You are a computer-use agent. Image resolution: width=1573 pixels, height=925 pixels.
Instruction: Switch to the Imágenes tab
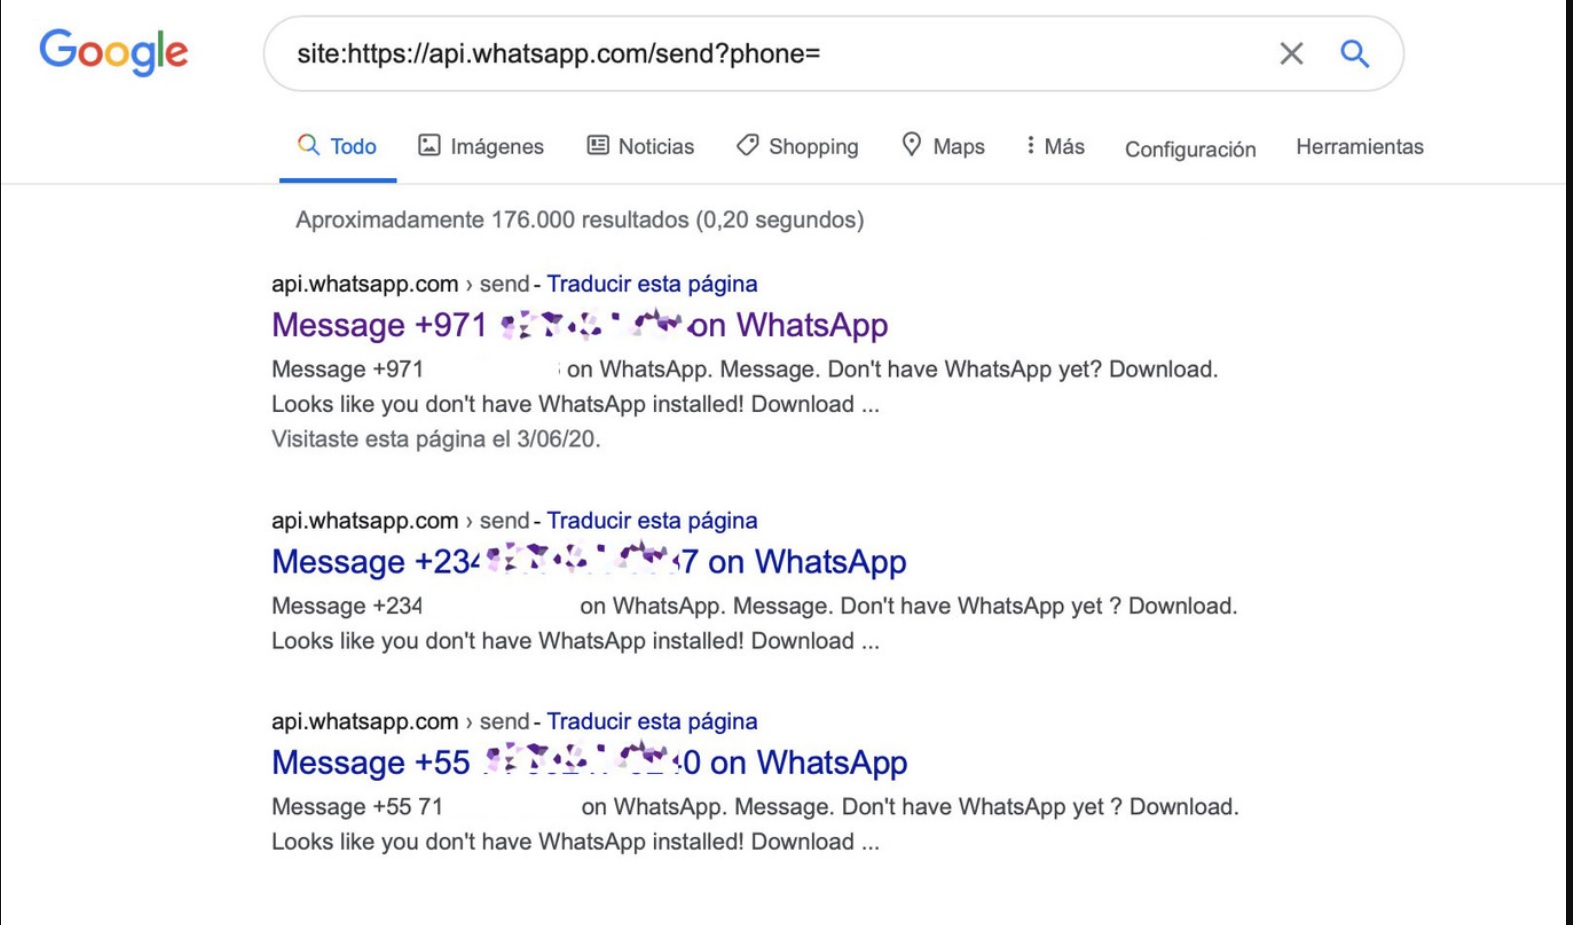click(x=481, y=146)
